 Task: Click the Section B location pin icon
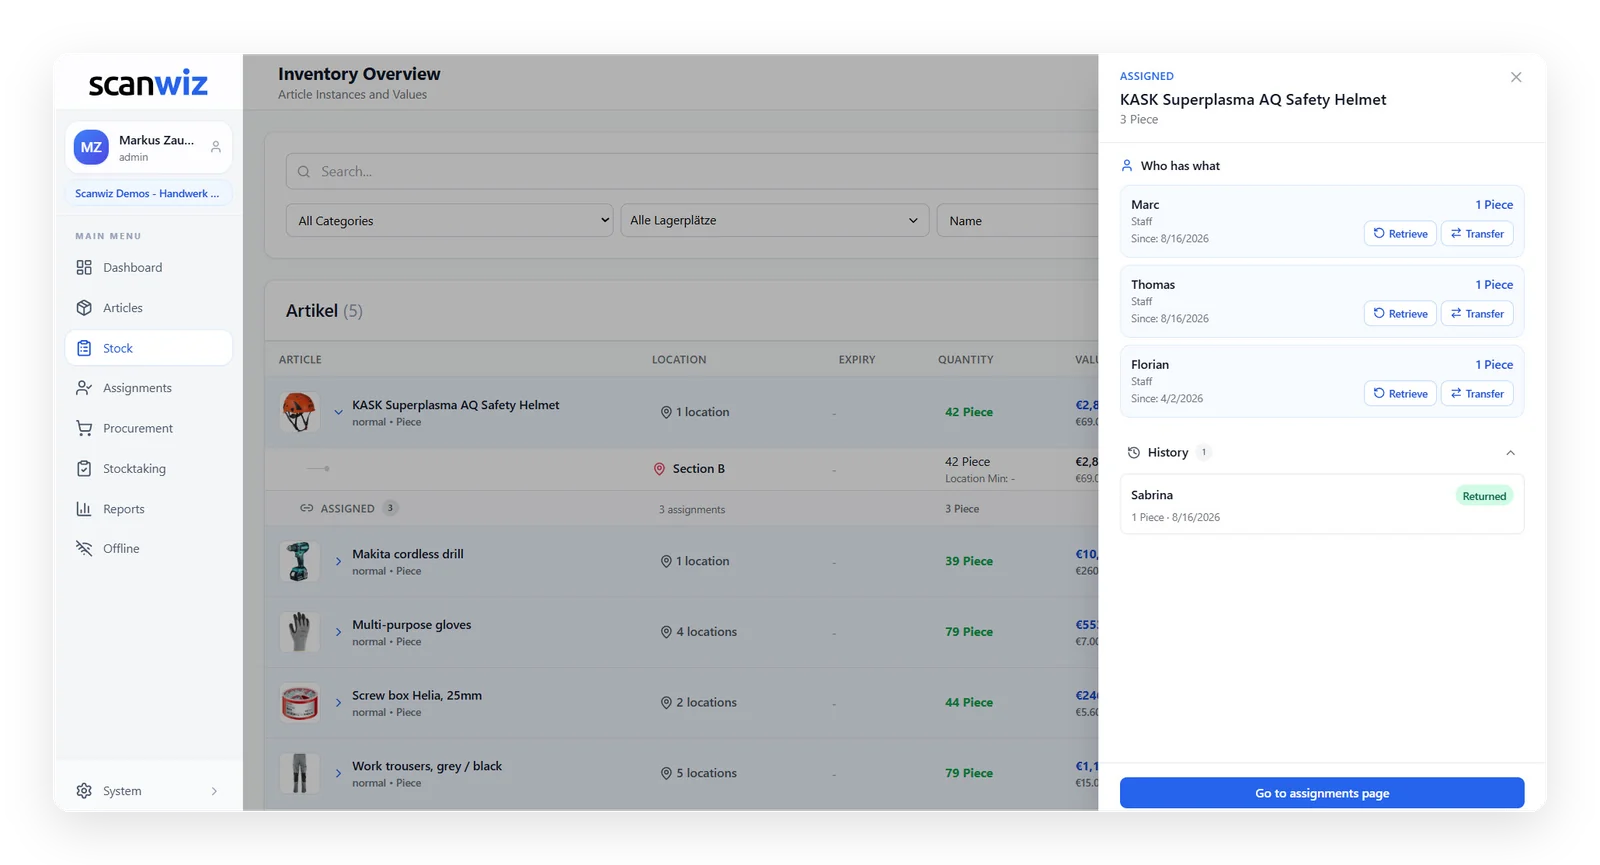click(x=659, y=469)
